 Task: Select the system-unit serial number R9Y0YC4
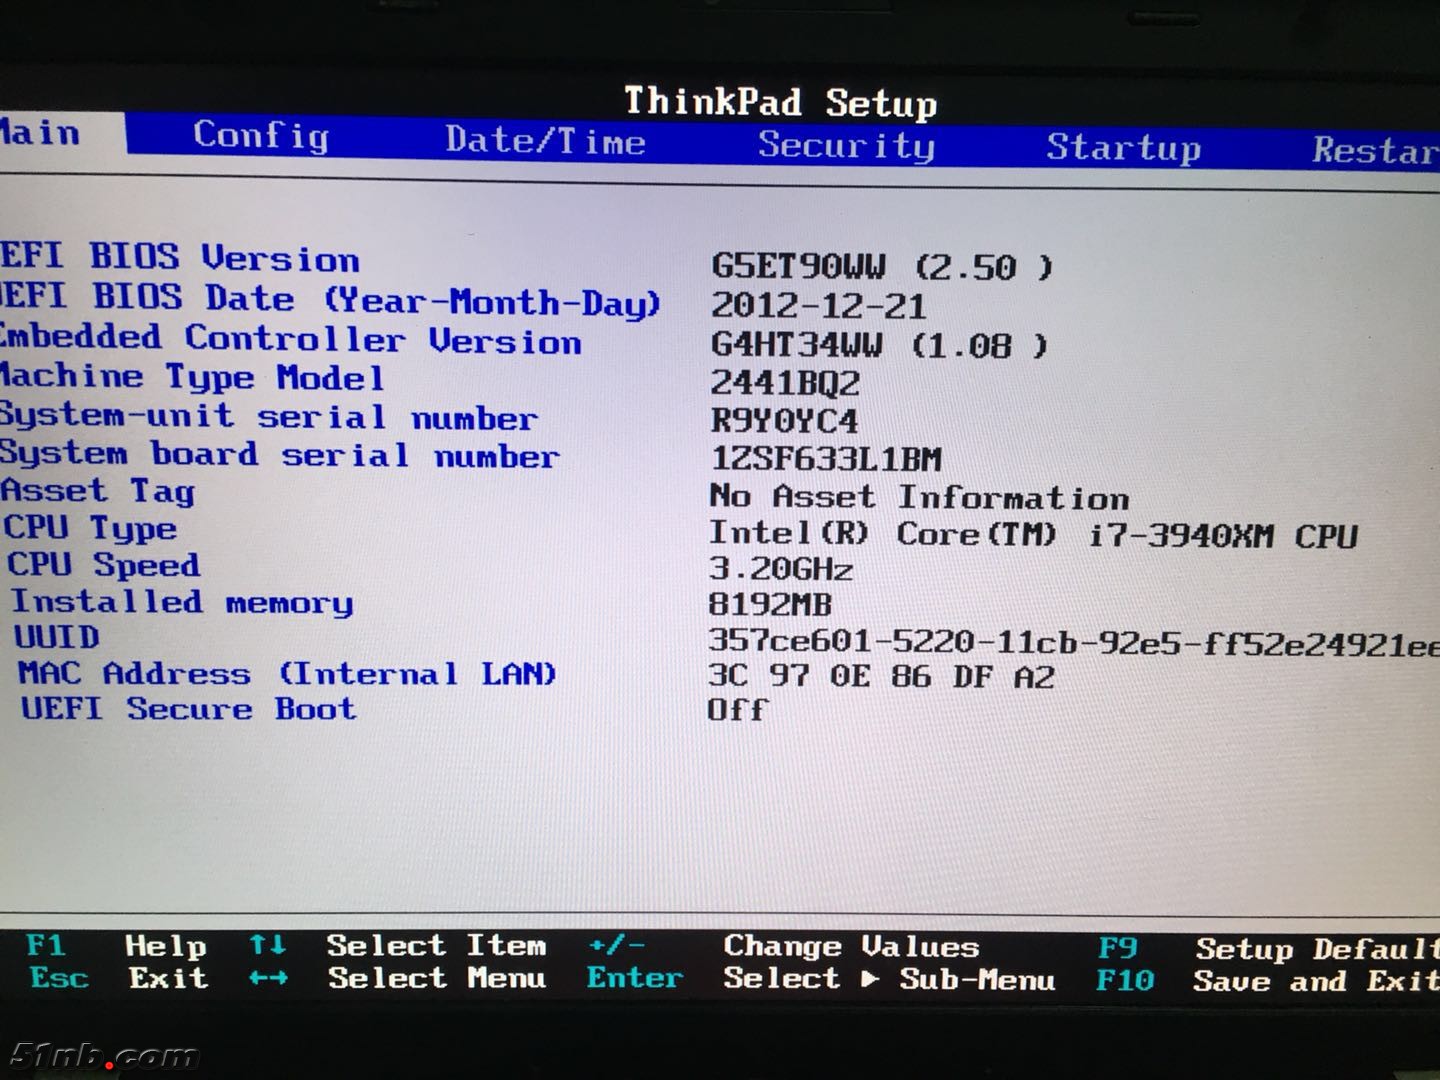click(784, 421)
